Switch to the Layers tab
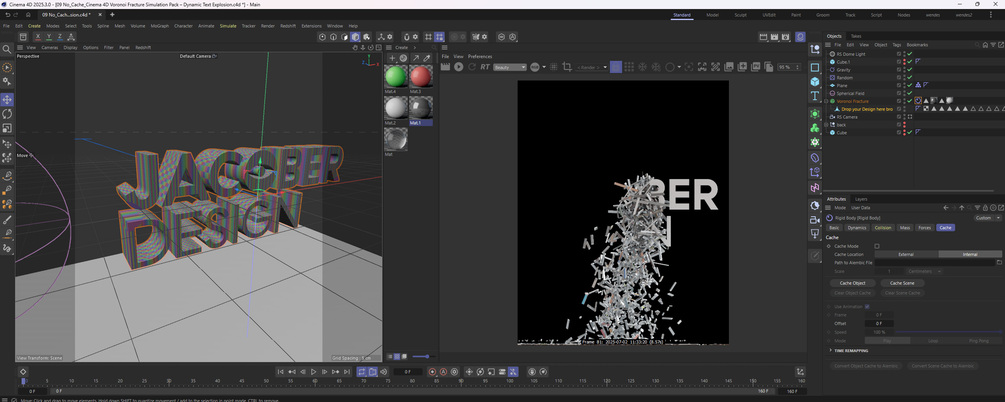Image resolution: width=1005 pixels, height=402 pixels. click(x=861, y=199)
